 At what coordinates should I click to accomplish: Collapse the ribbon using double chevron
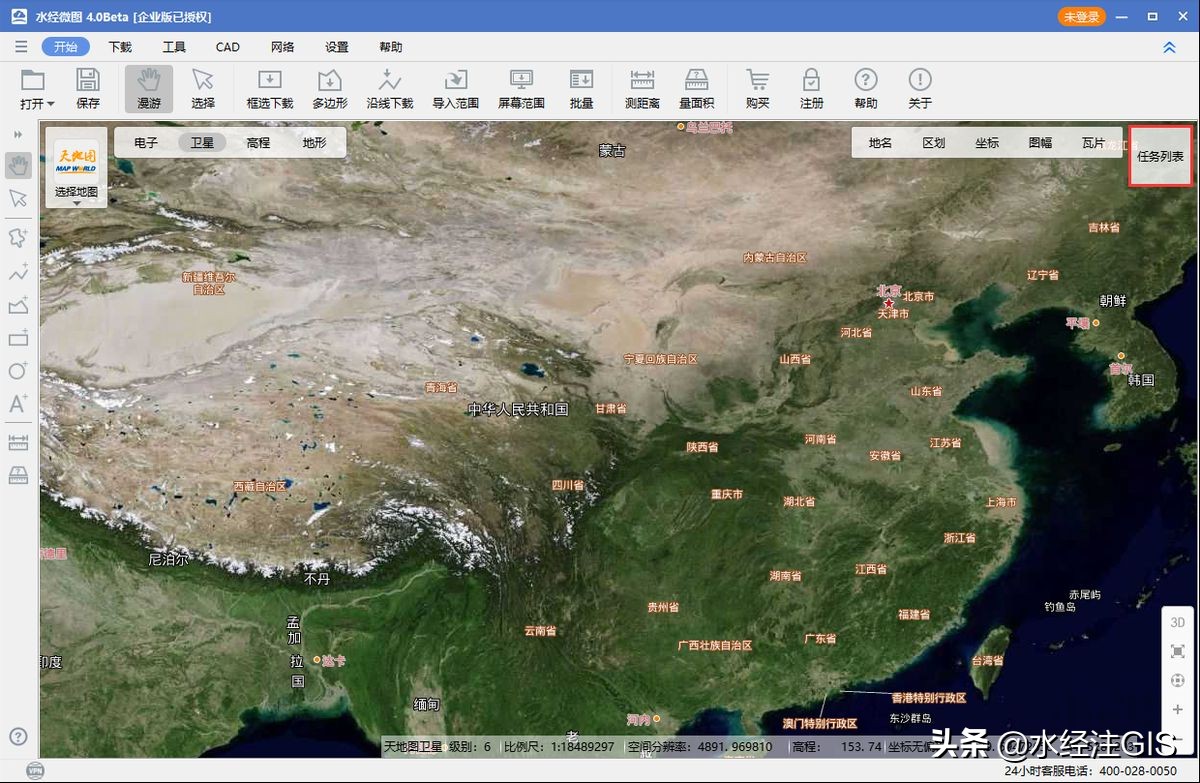click(1169, 47)
